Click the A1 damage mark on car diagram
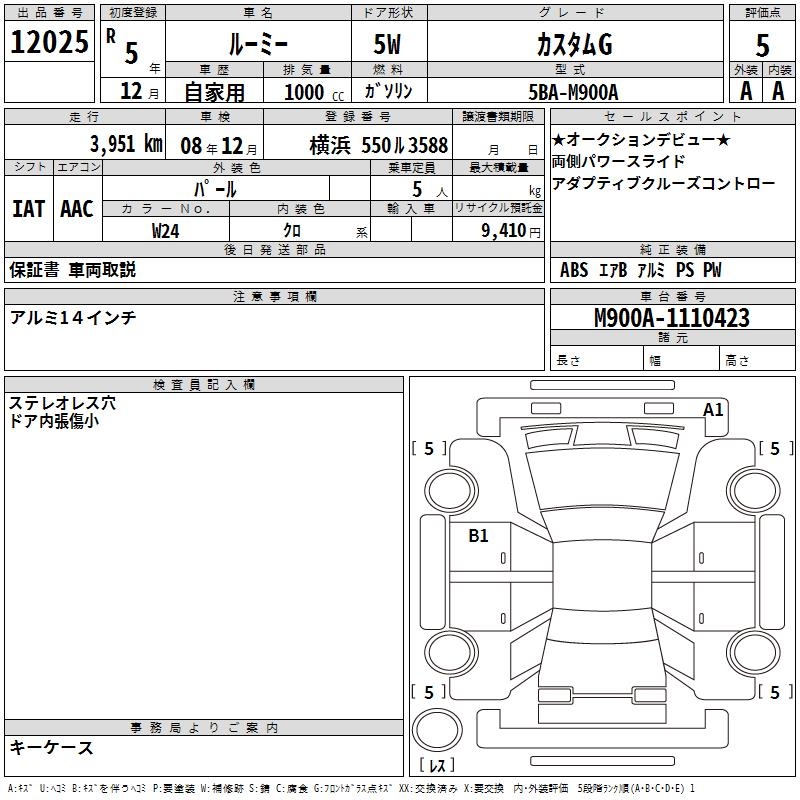800x800 pixels. (713, 410)
